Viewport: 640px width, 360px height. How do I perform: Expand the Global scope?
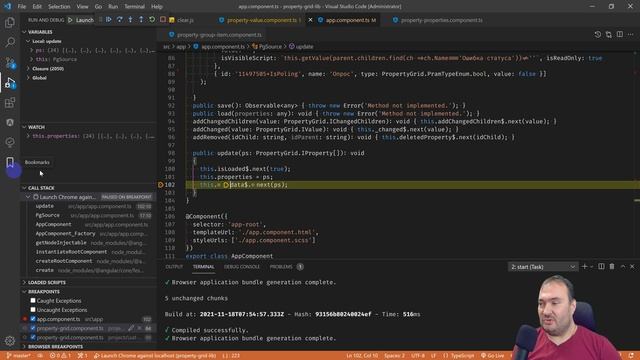click(x=28, y=78)
